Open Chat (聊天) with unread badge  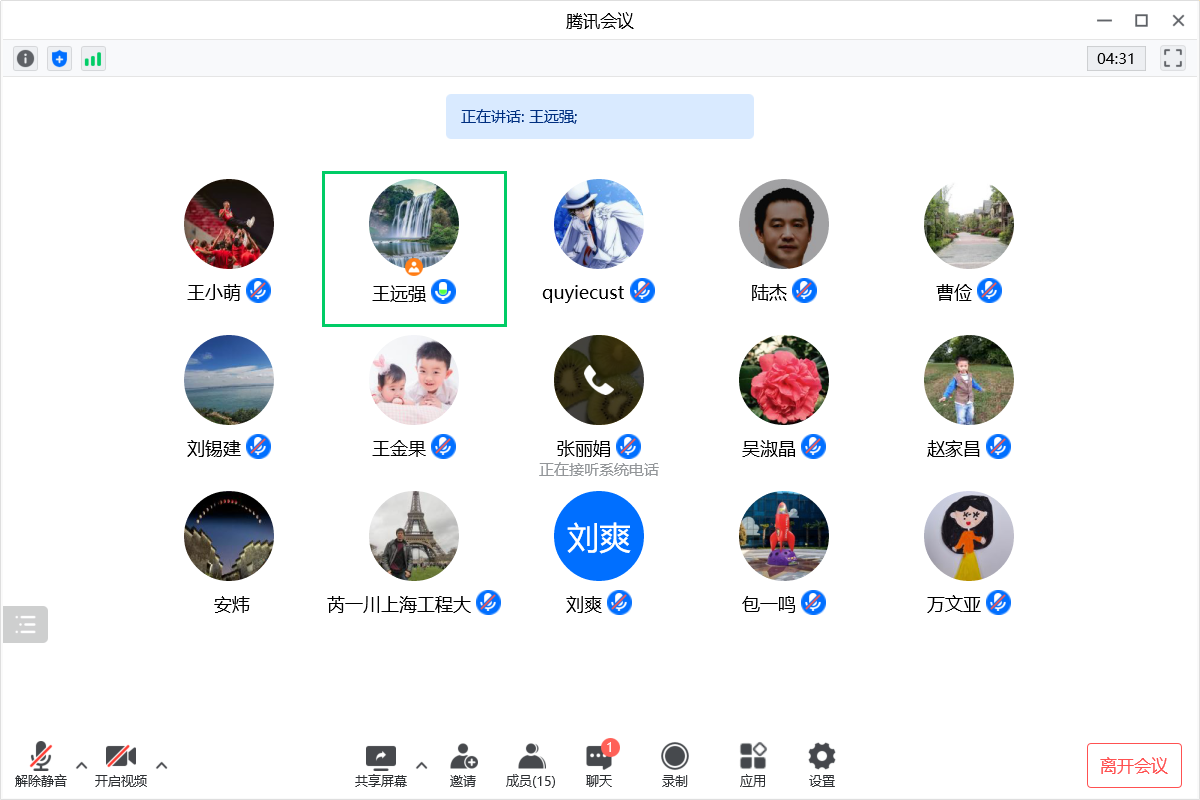[x=599, y=765]
